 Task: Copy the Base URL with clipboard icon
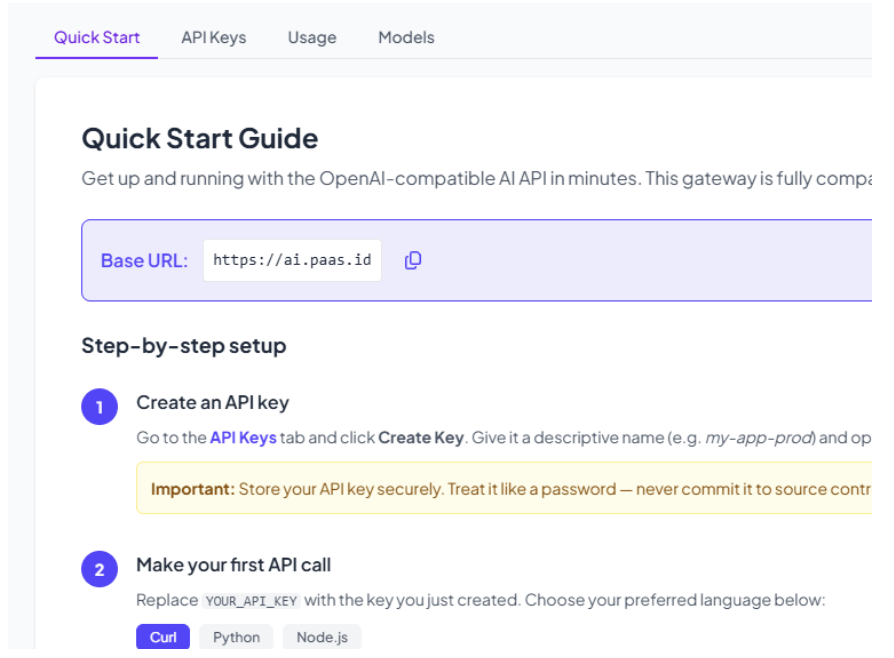coord(413,260)
